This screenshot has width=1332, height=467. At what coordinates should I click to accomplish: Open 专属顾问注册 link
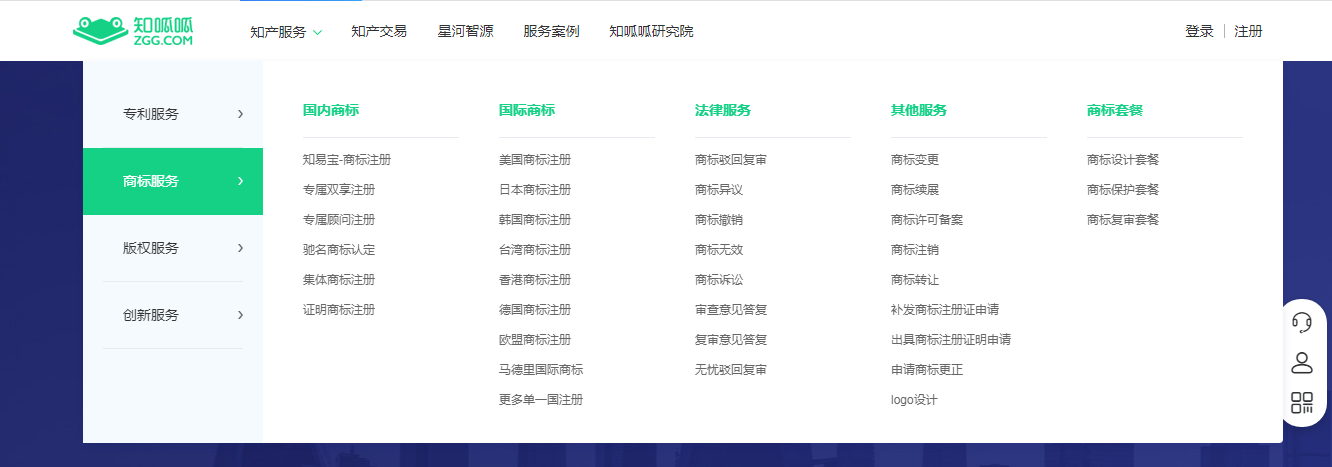[x=339, y=220]
